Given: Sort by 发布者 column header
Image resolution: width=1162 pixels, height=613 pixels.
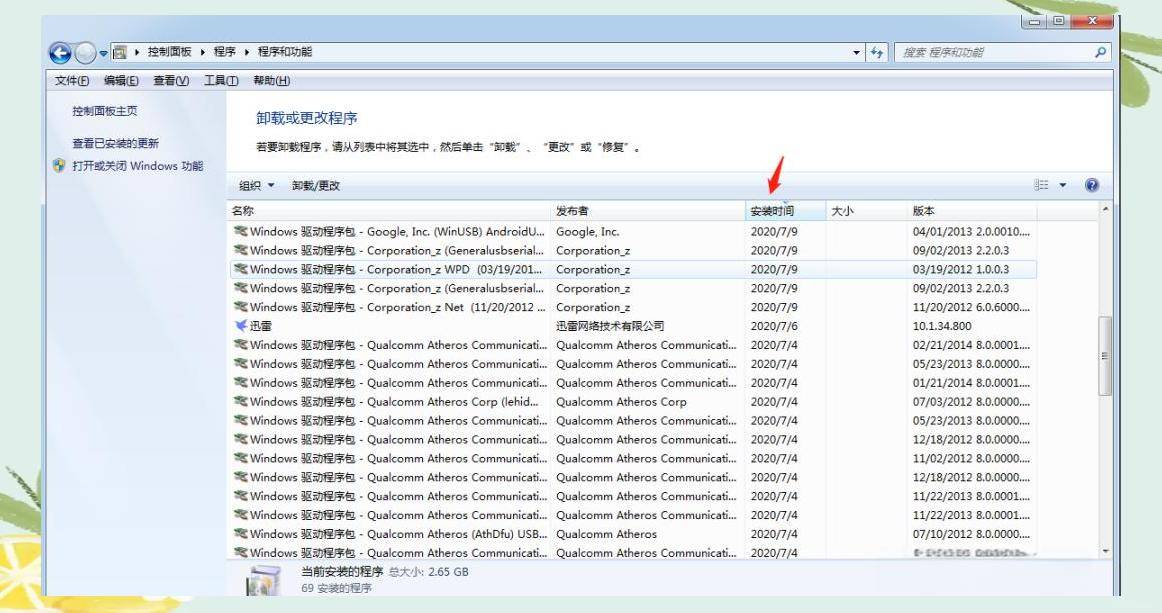Looking at the screenshot, I should (574, 212).
